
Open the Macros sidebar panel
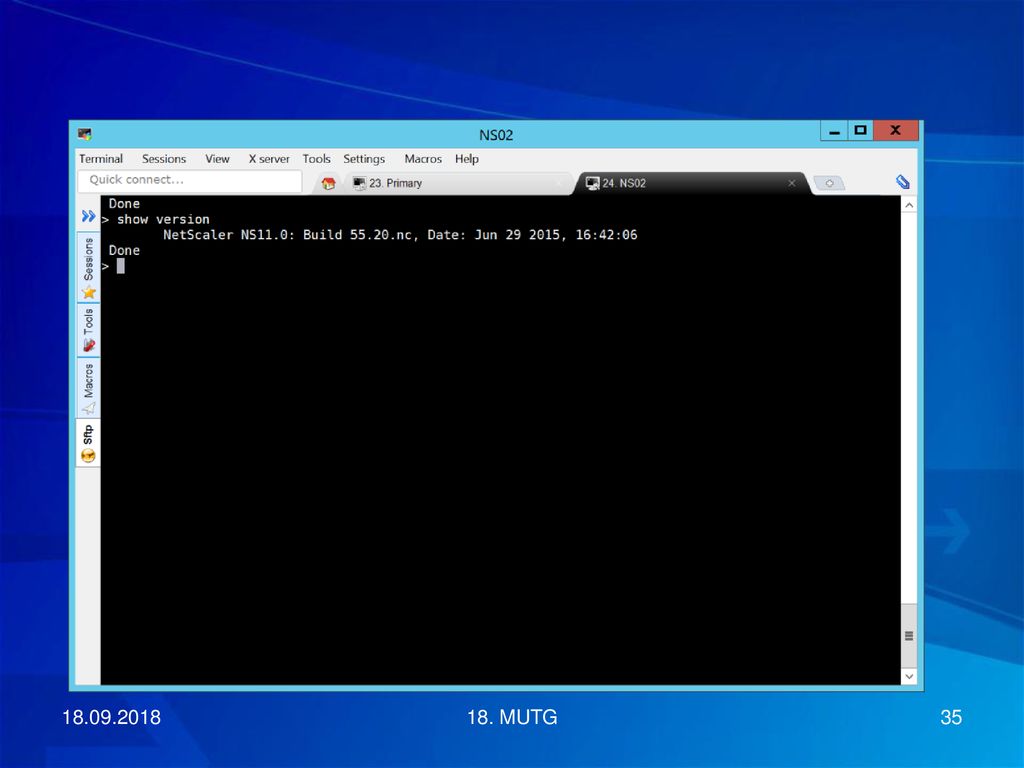pyautogui.click(x=88, y=389)
